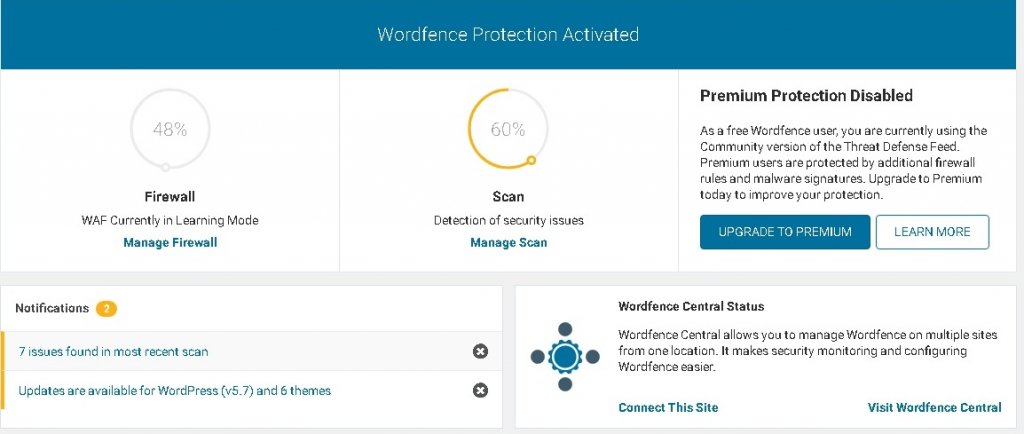Open the 7 issues found notification
Screen dimensions: 1024x434
pos(114,351)
